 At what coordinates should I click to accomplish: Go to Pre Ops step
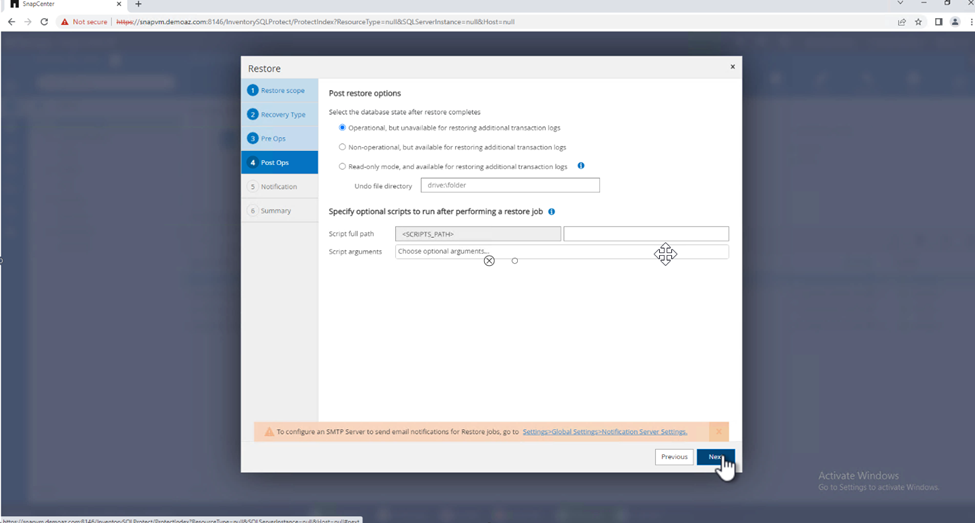tap(279, 138)
